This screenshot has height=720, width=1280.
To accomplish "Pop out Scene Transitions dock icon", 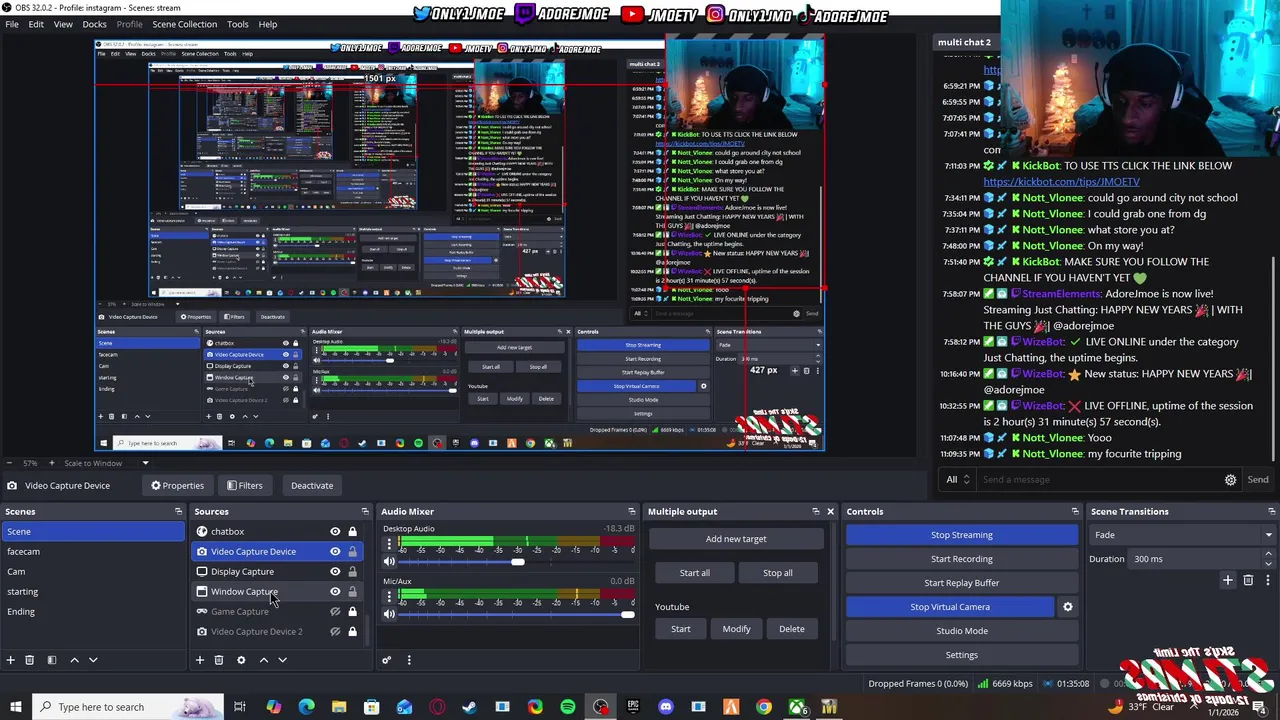I will tap(1271, 511).
